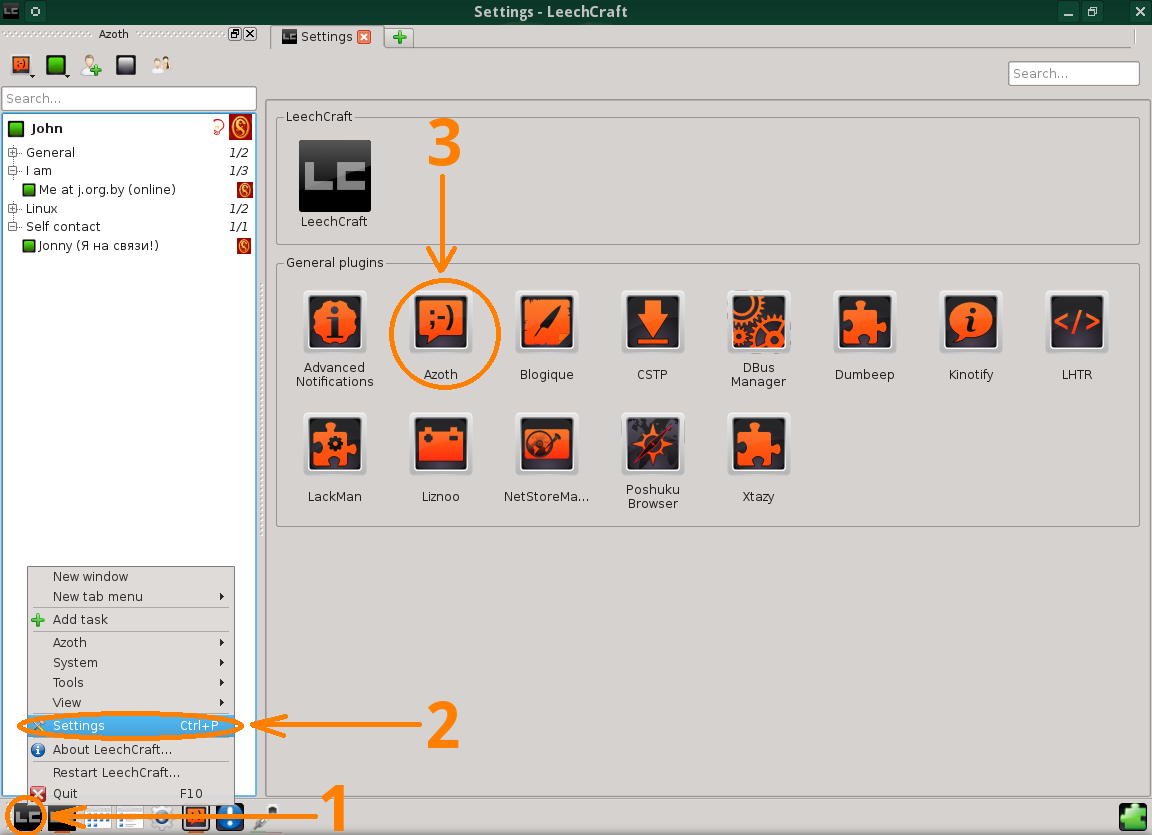Open the green status toolbar dropdown

57,65
